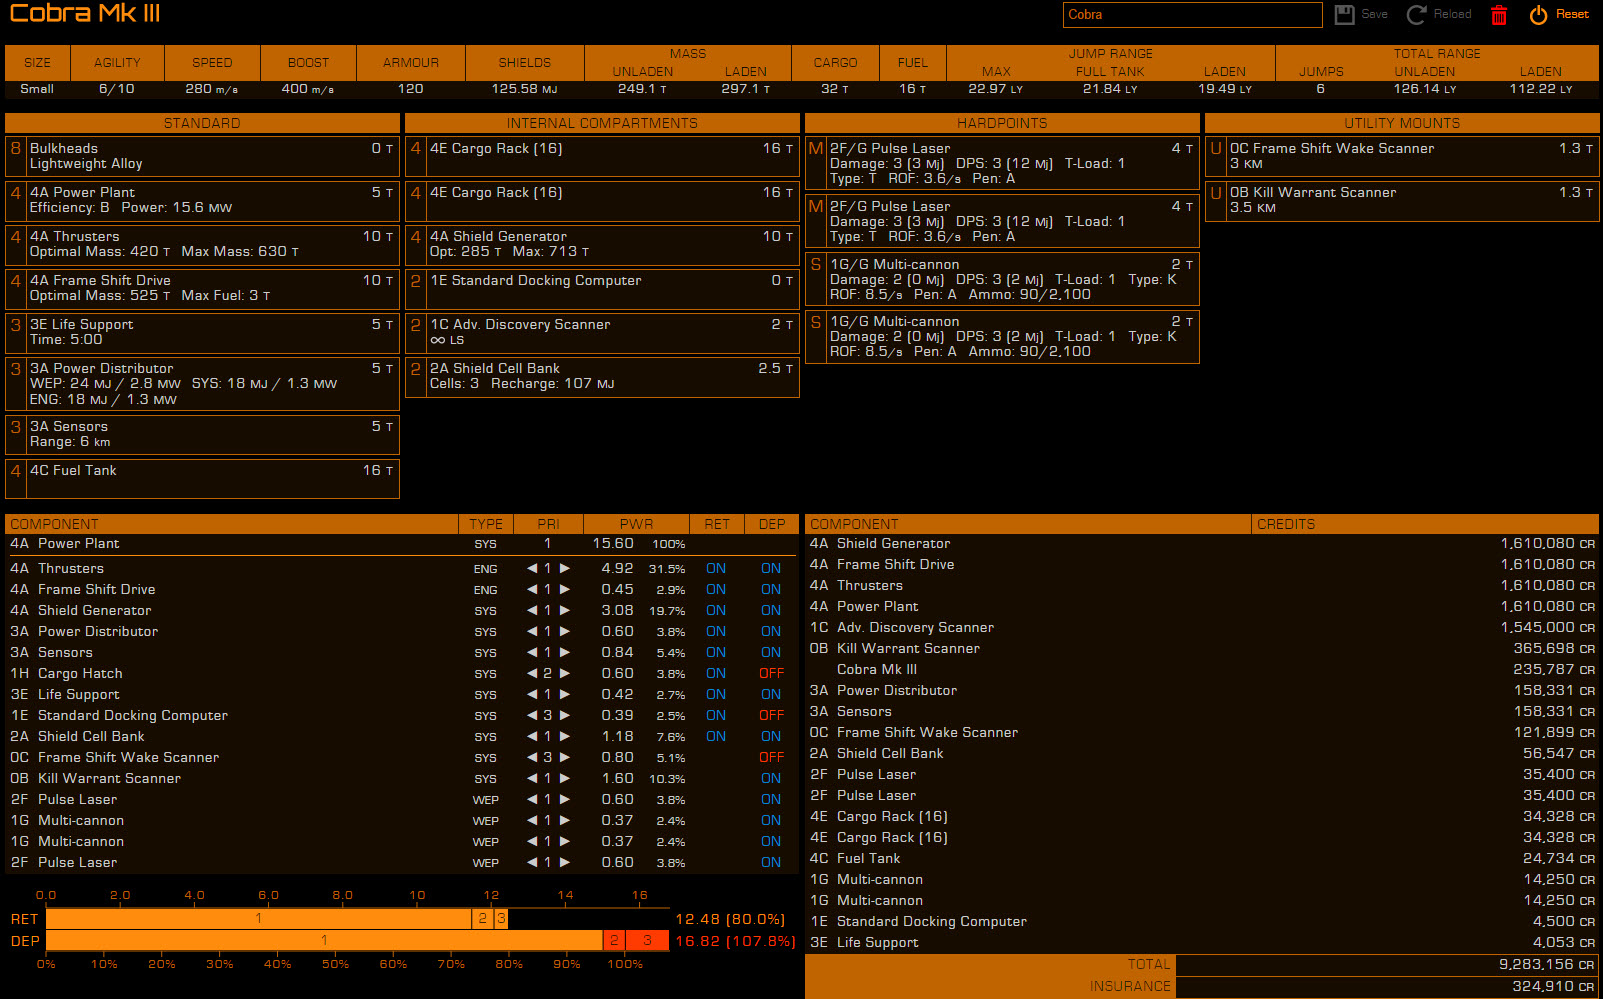Click left priority arrow for Life Support
Screen dimensions: 1603x999
tap(532, 694)
